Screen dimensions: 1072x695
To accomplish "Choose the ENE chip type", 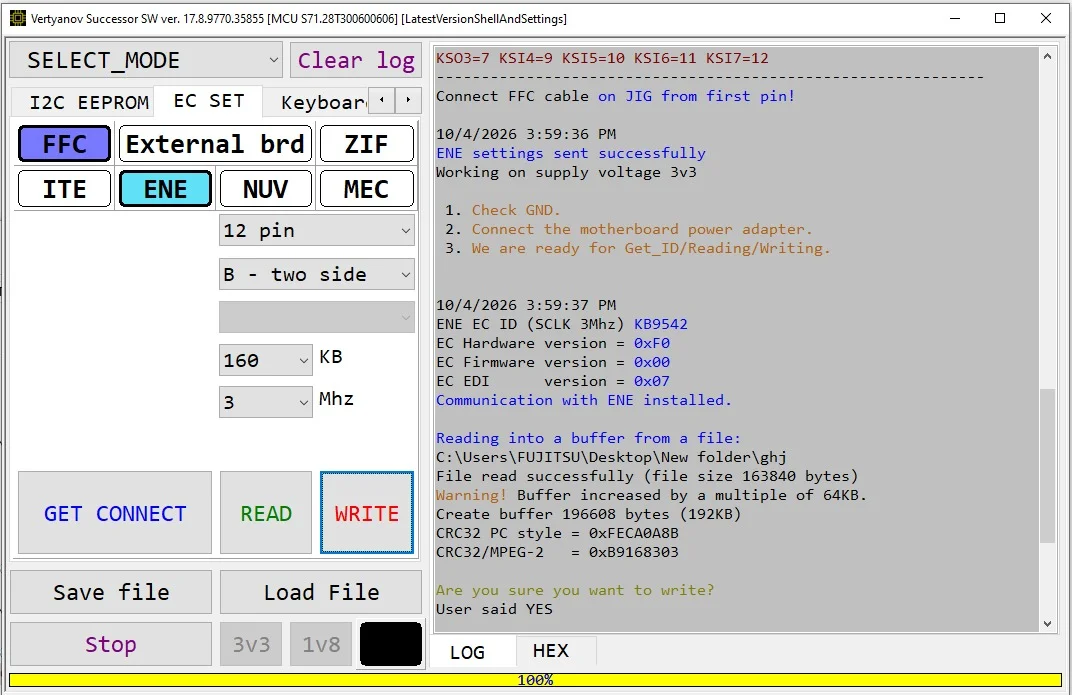I will point(165,189).
